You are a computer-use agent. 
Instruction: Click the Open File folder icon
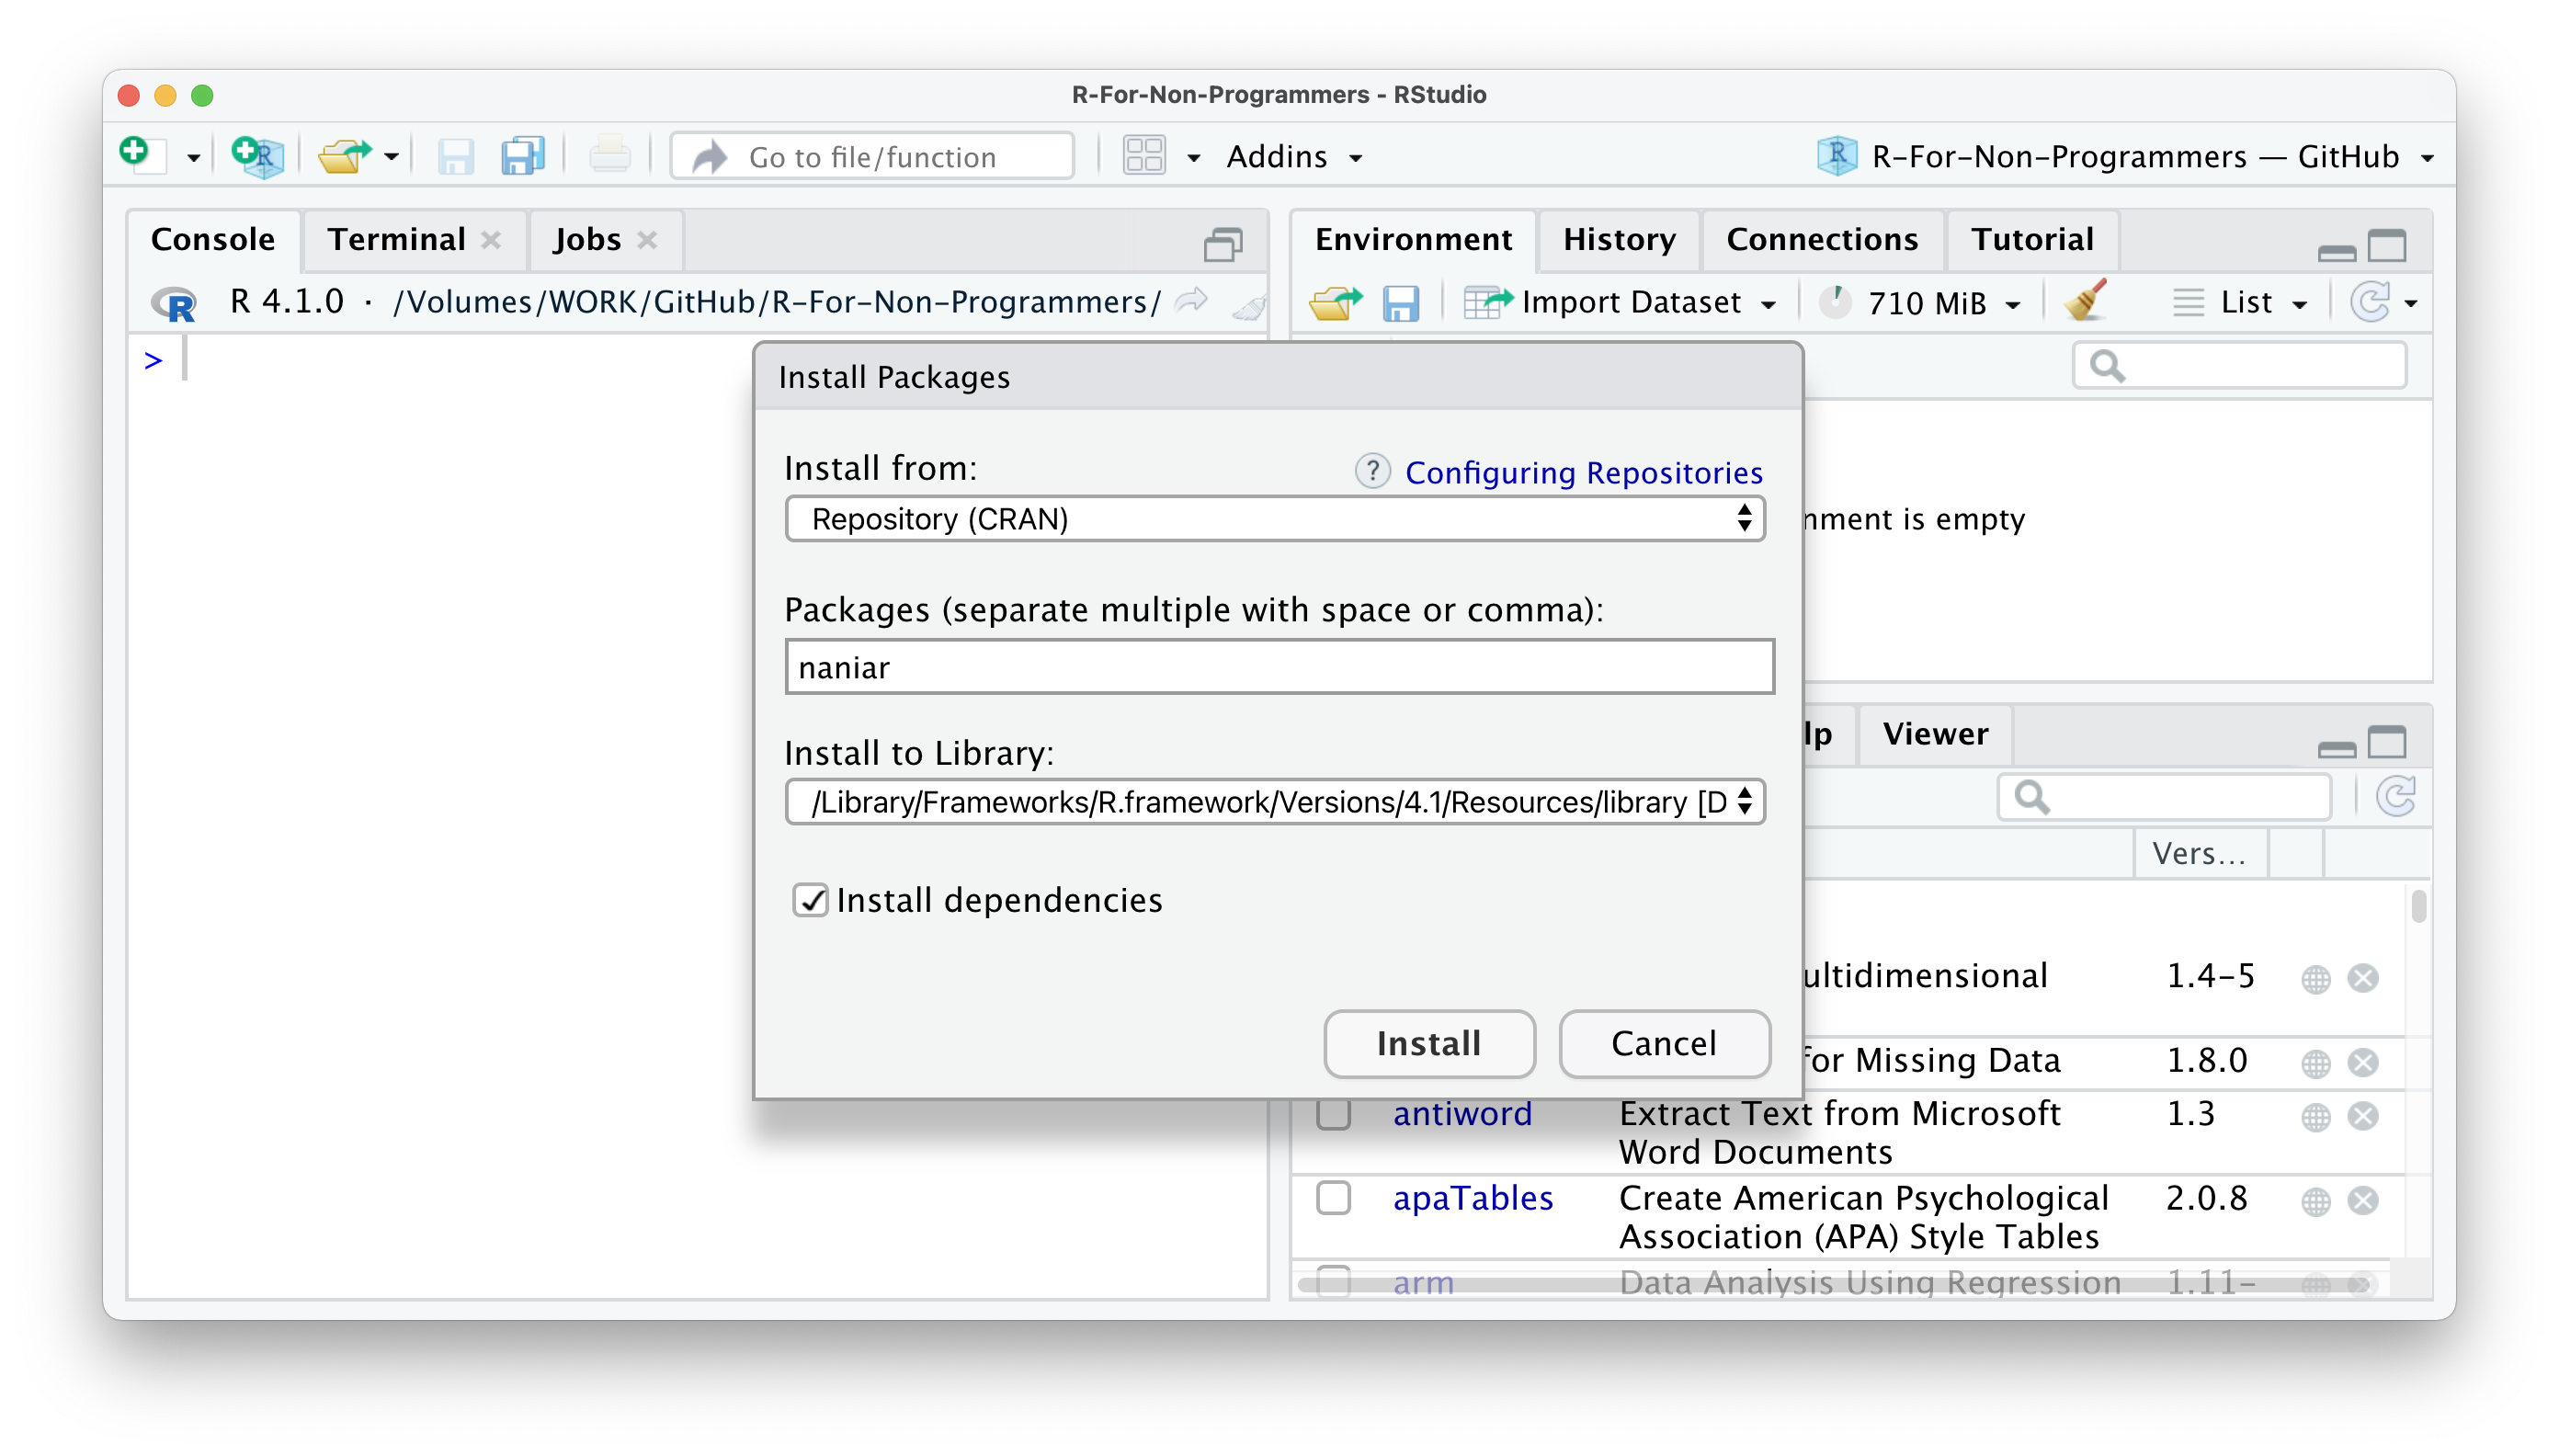344,156
